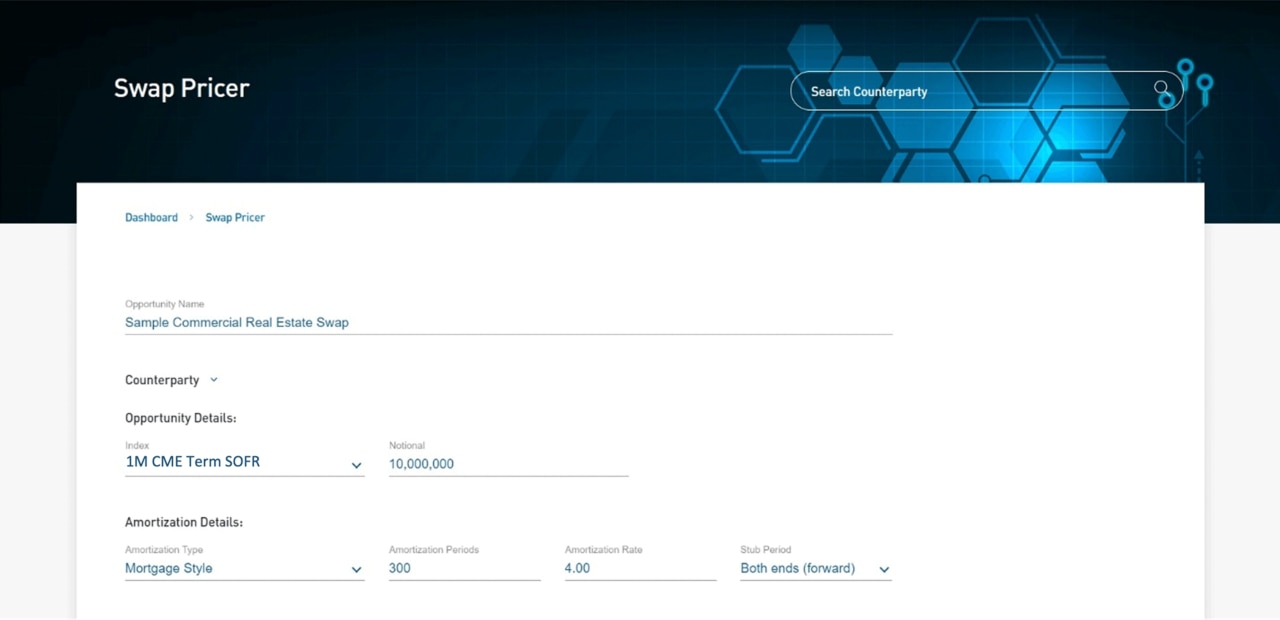The width and height of the screenshot is (1280, 620).
Task: Click the breadcrumb separator arrow
Action: [191, 217]
